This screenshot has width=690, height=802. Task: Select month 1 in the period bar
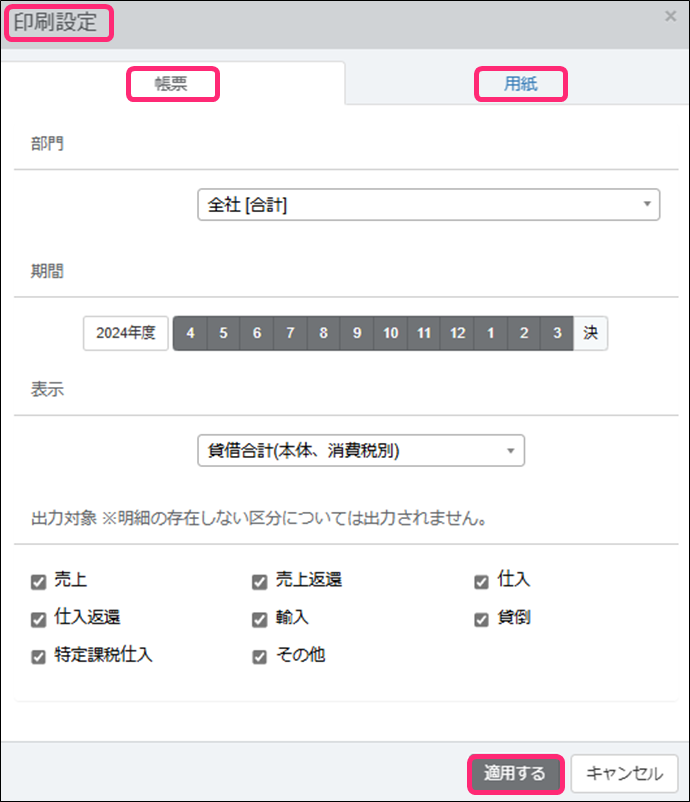pyautogui.click(x=491, y=333)
